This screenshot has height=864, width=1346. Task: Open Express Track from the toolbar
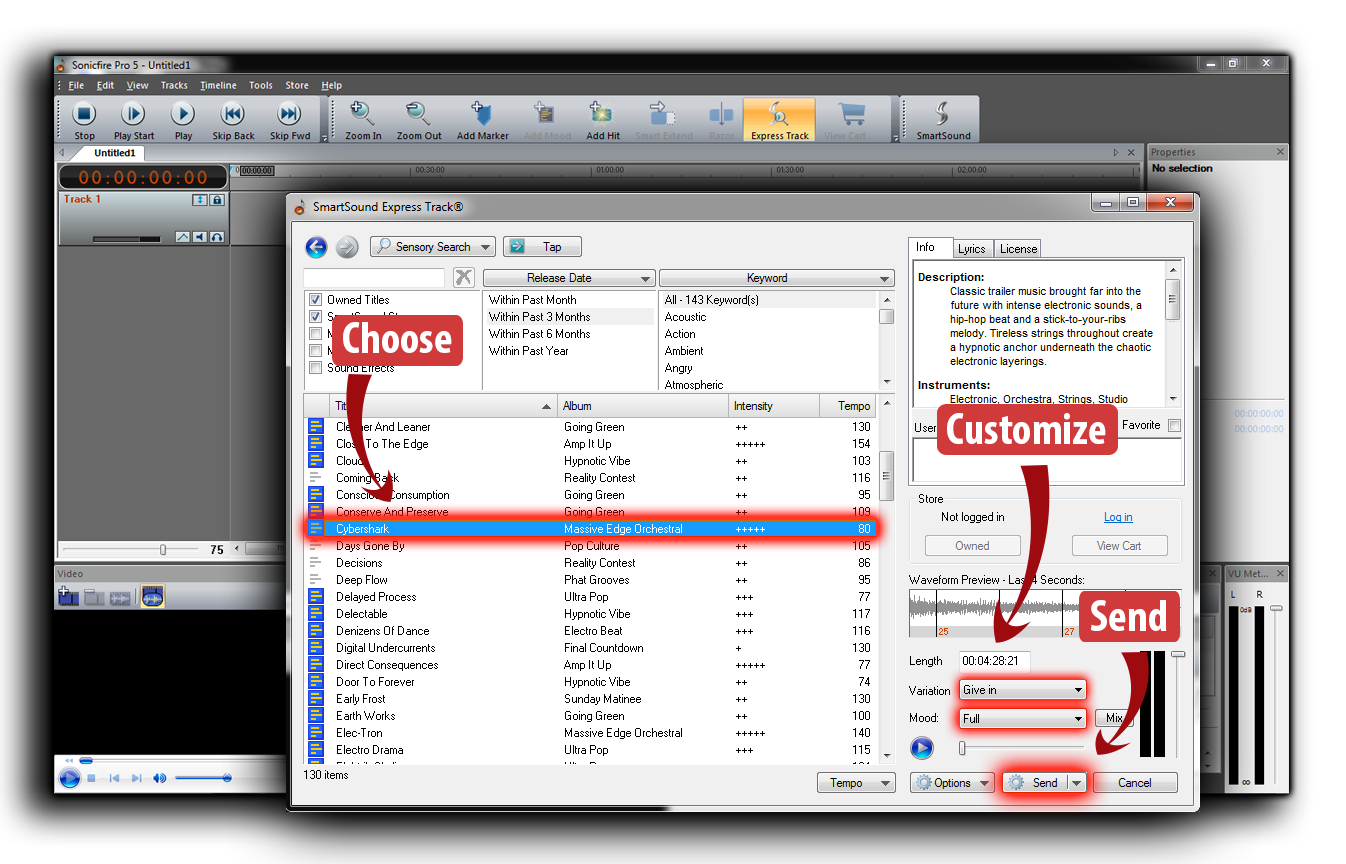779,120
